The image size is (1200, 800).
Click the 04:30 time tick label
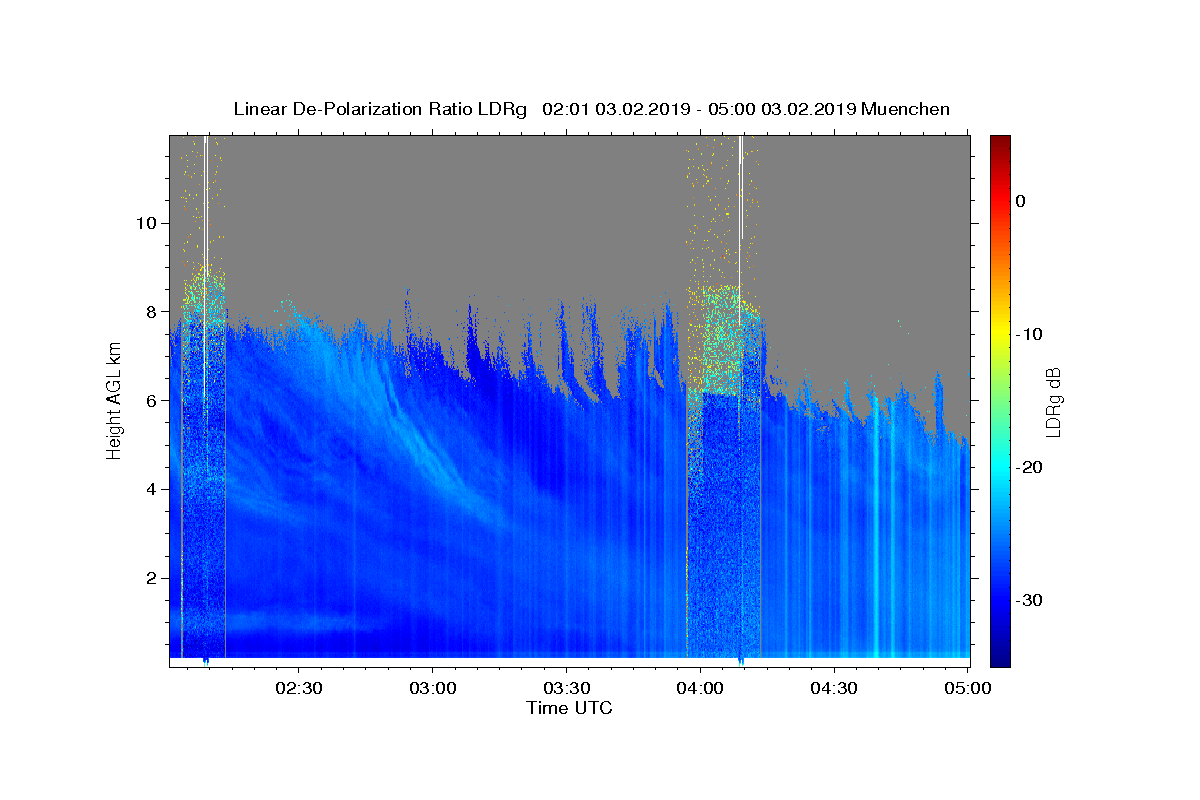tap(834, 688)
